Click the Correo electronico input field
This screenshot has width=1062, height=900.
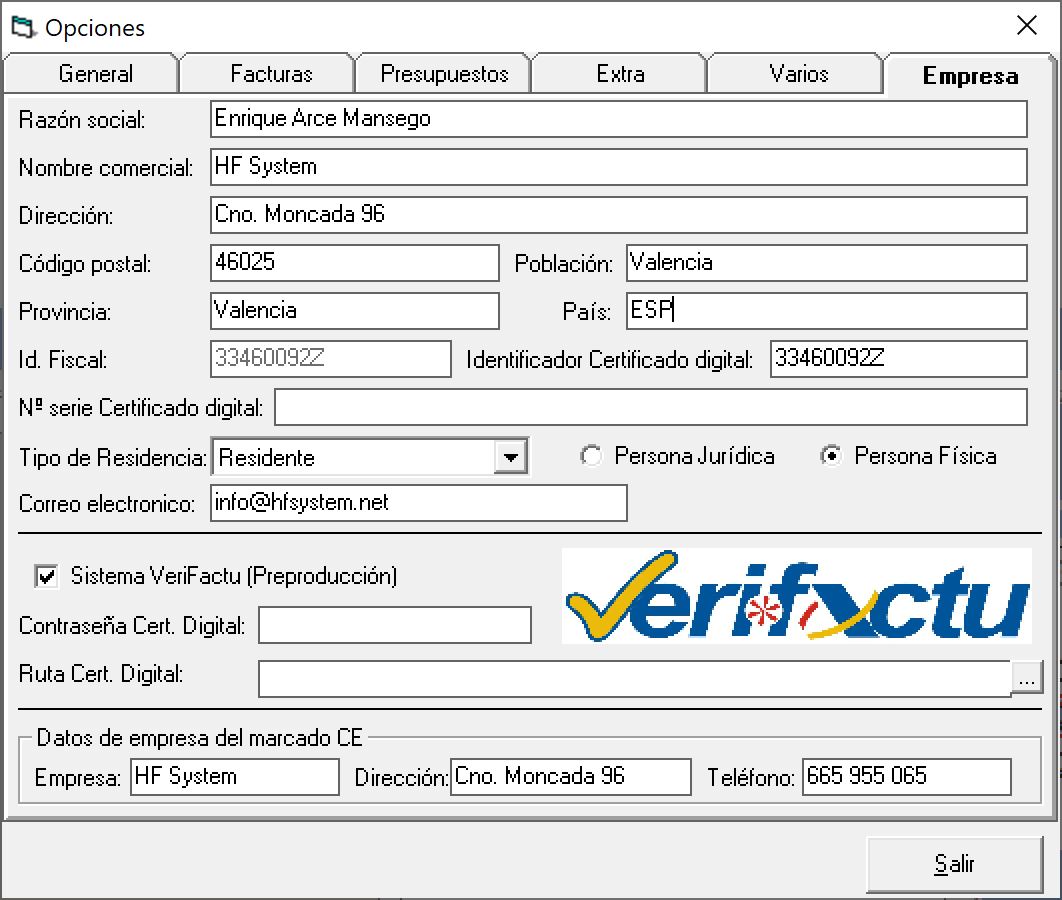tap(418, 503)
